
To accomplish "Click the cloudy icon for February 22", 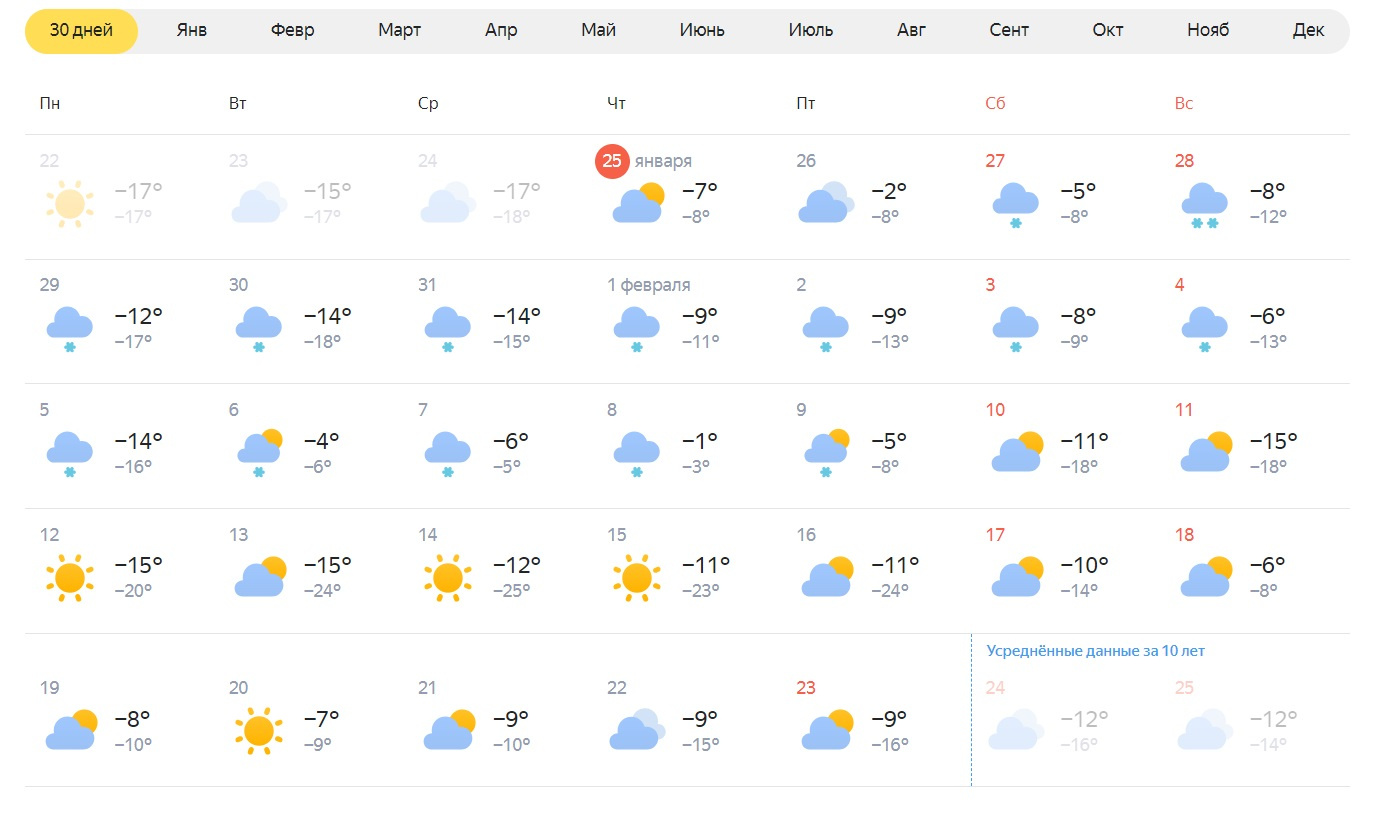I will [x=636, y=730].
